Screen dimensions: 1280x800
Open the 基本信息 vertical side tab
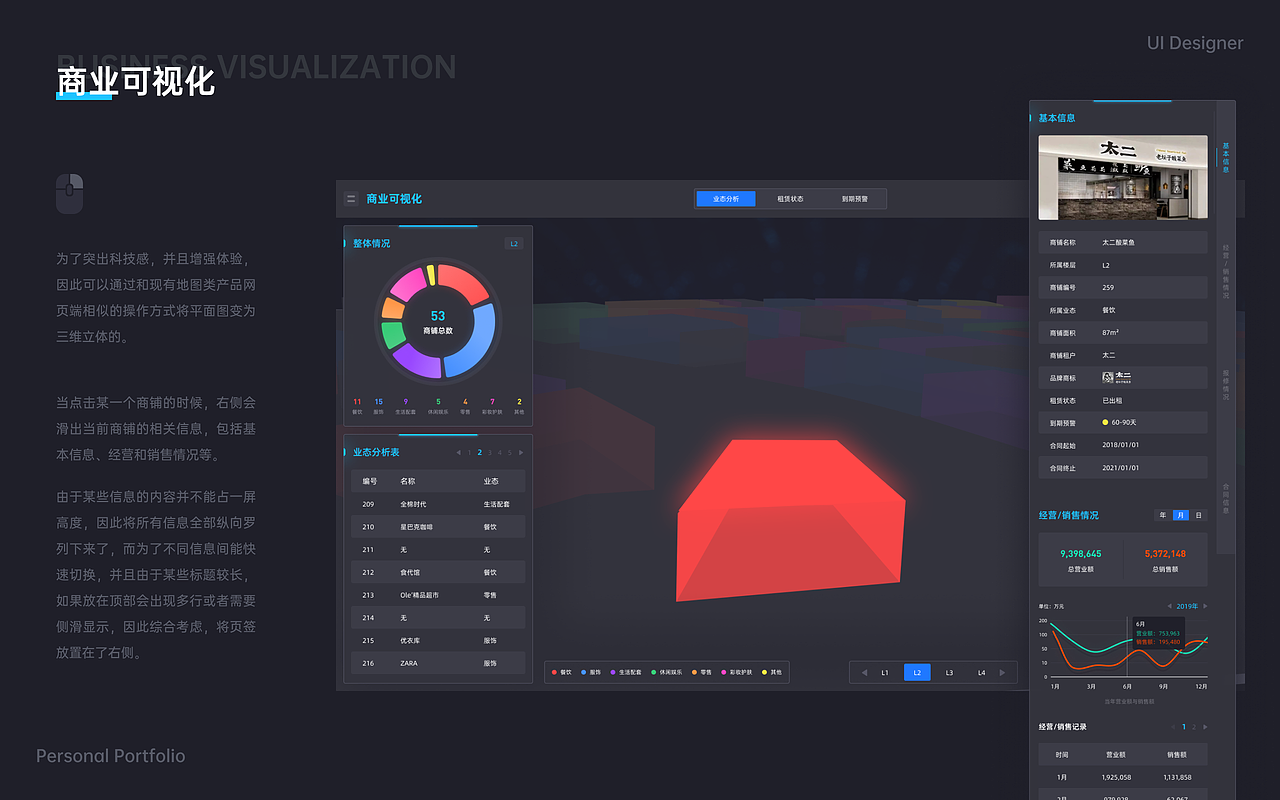[1226, 157]
